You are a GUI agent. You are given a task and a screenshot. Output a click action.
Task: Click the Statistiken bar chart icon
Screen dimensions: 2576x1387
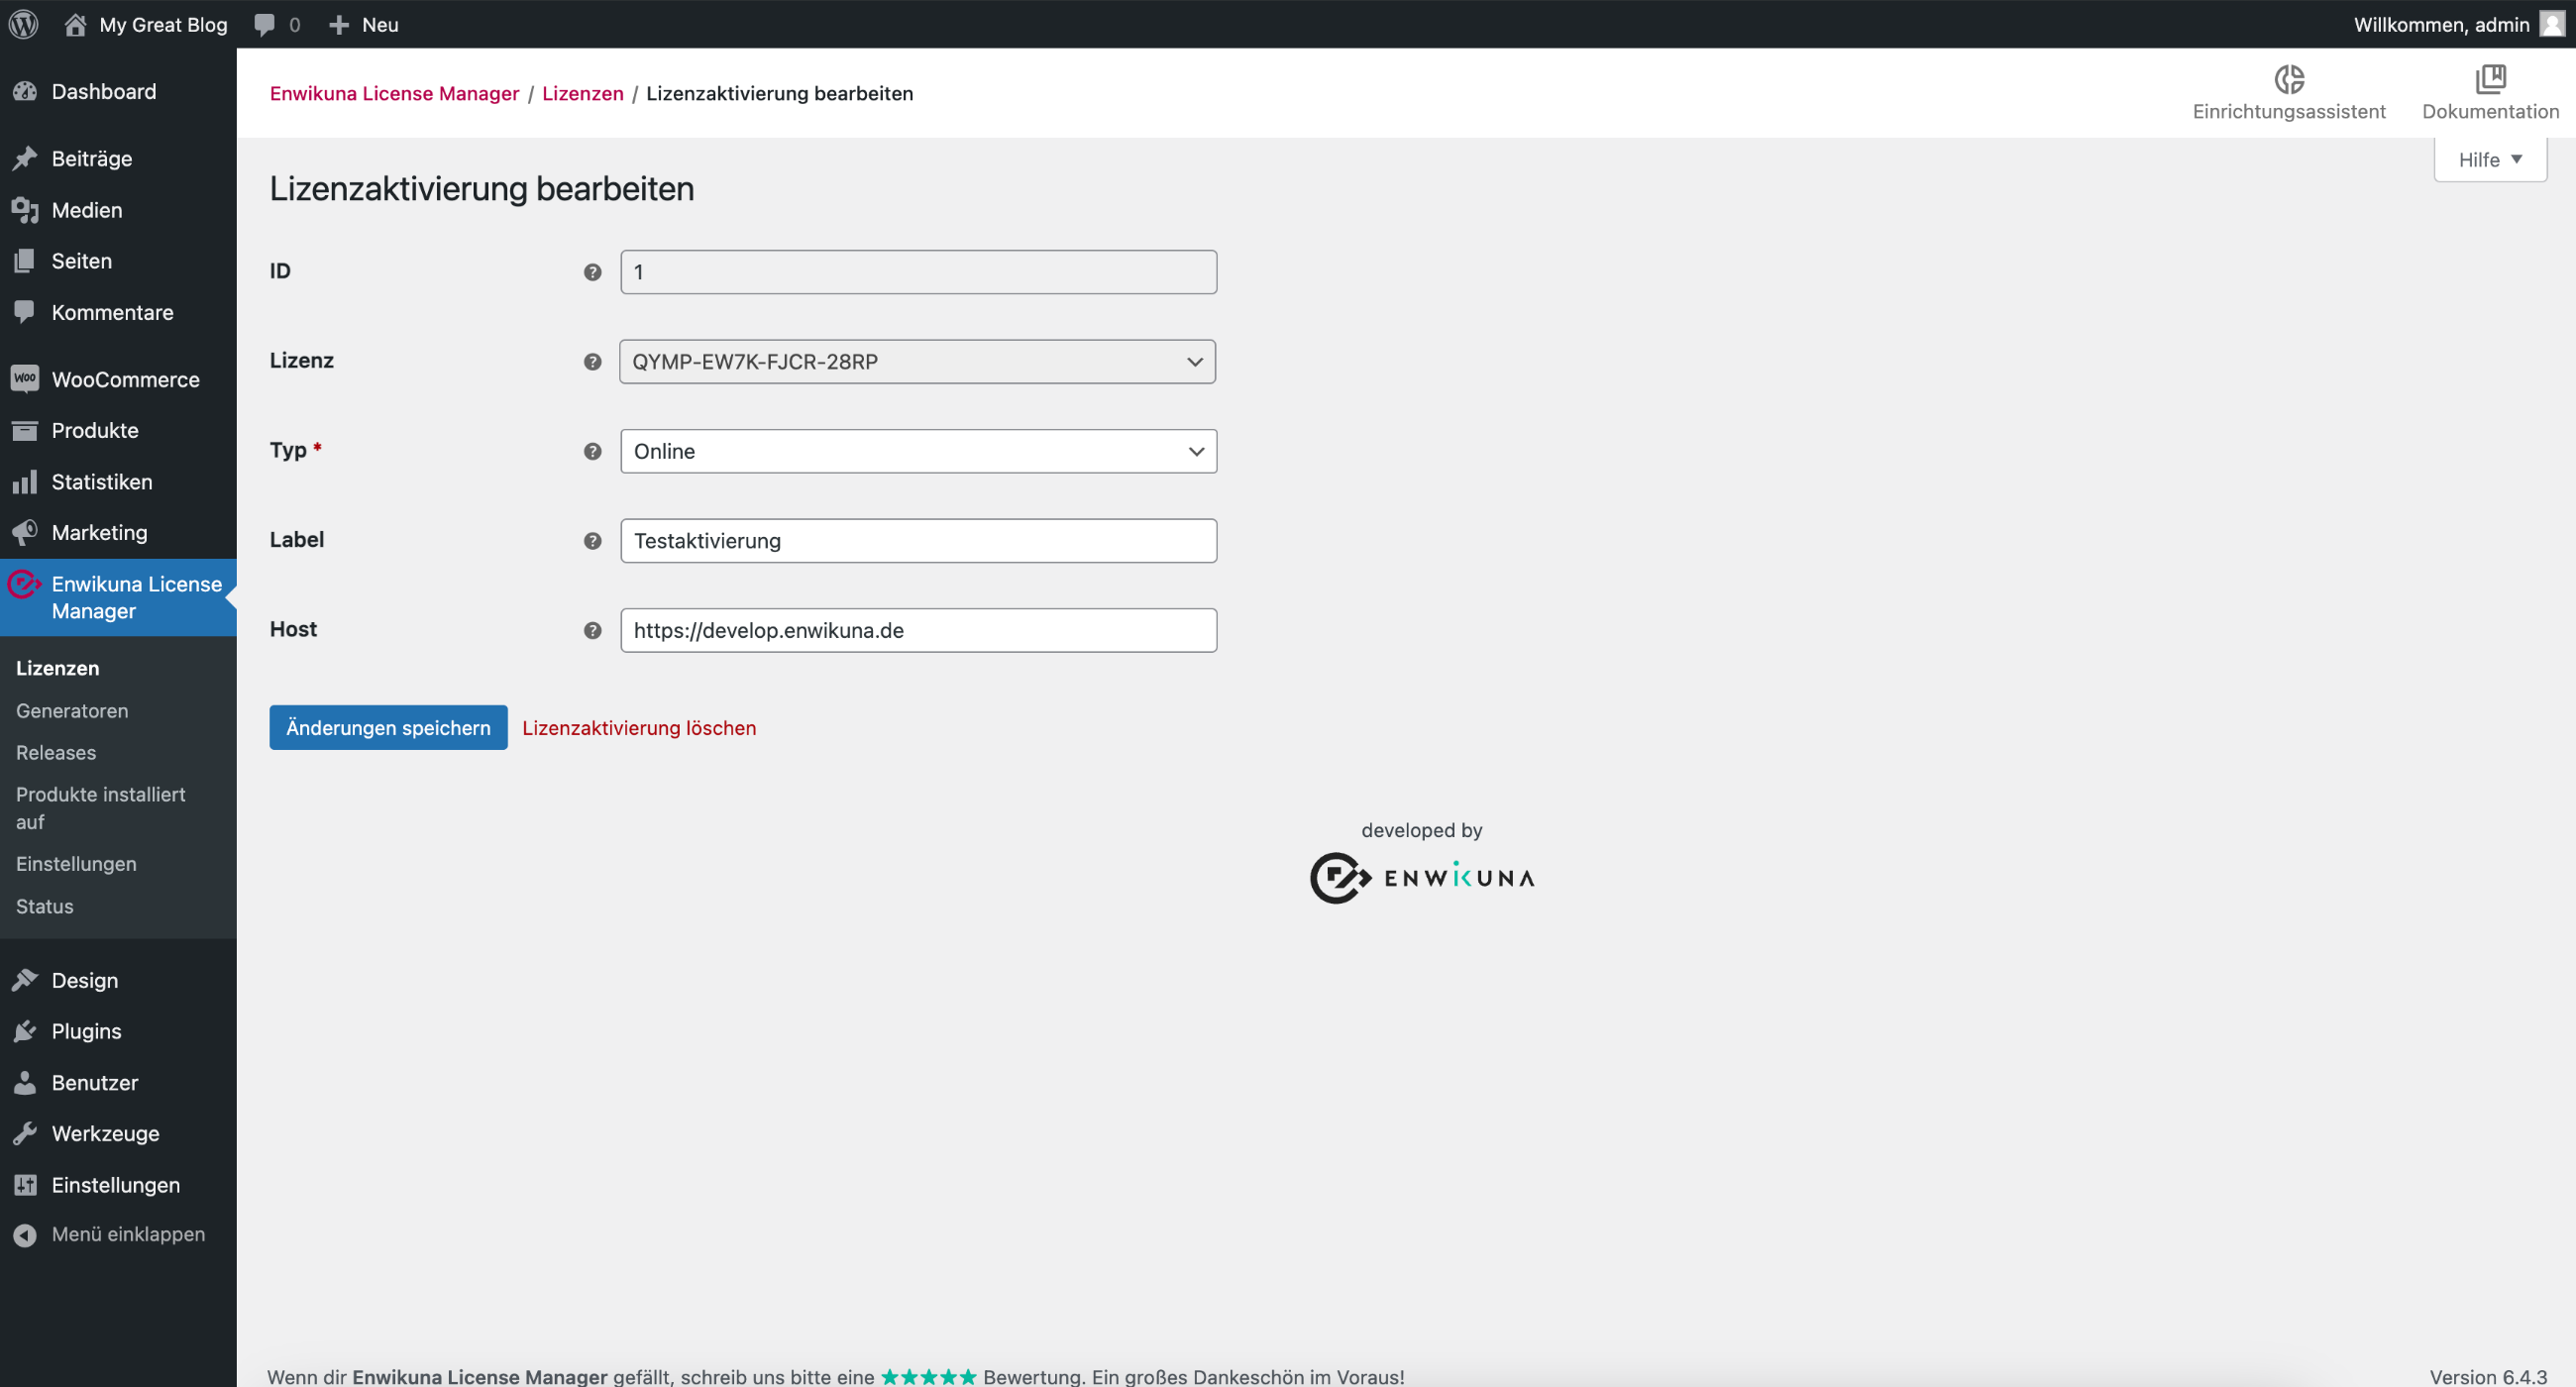[25, 482]
